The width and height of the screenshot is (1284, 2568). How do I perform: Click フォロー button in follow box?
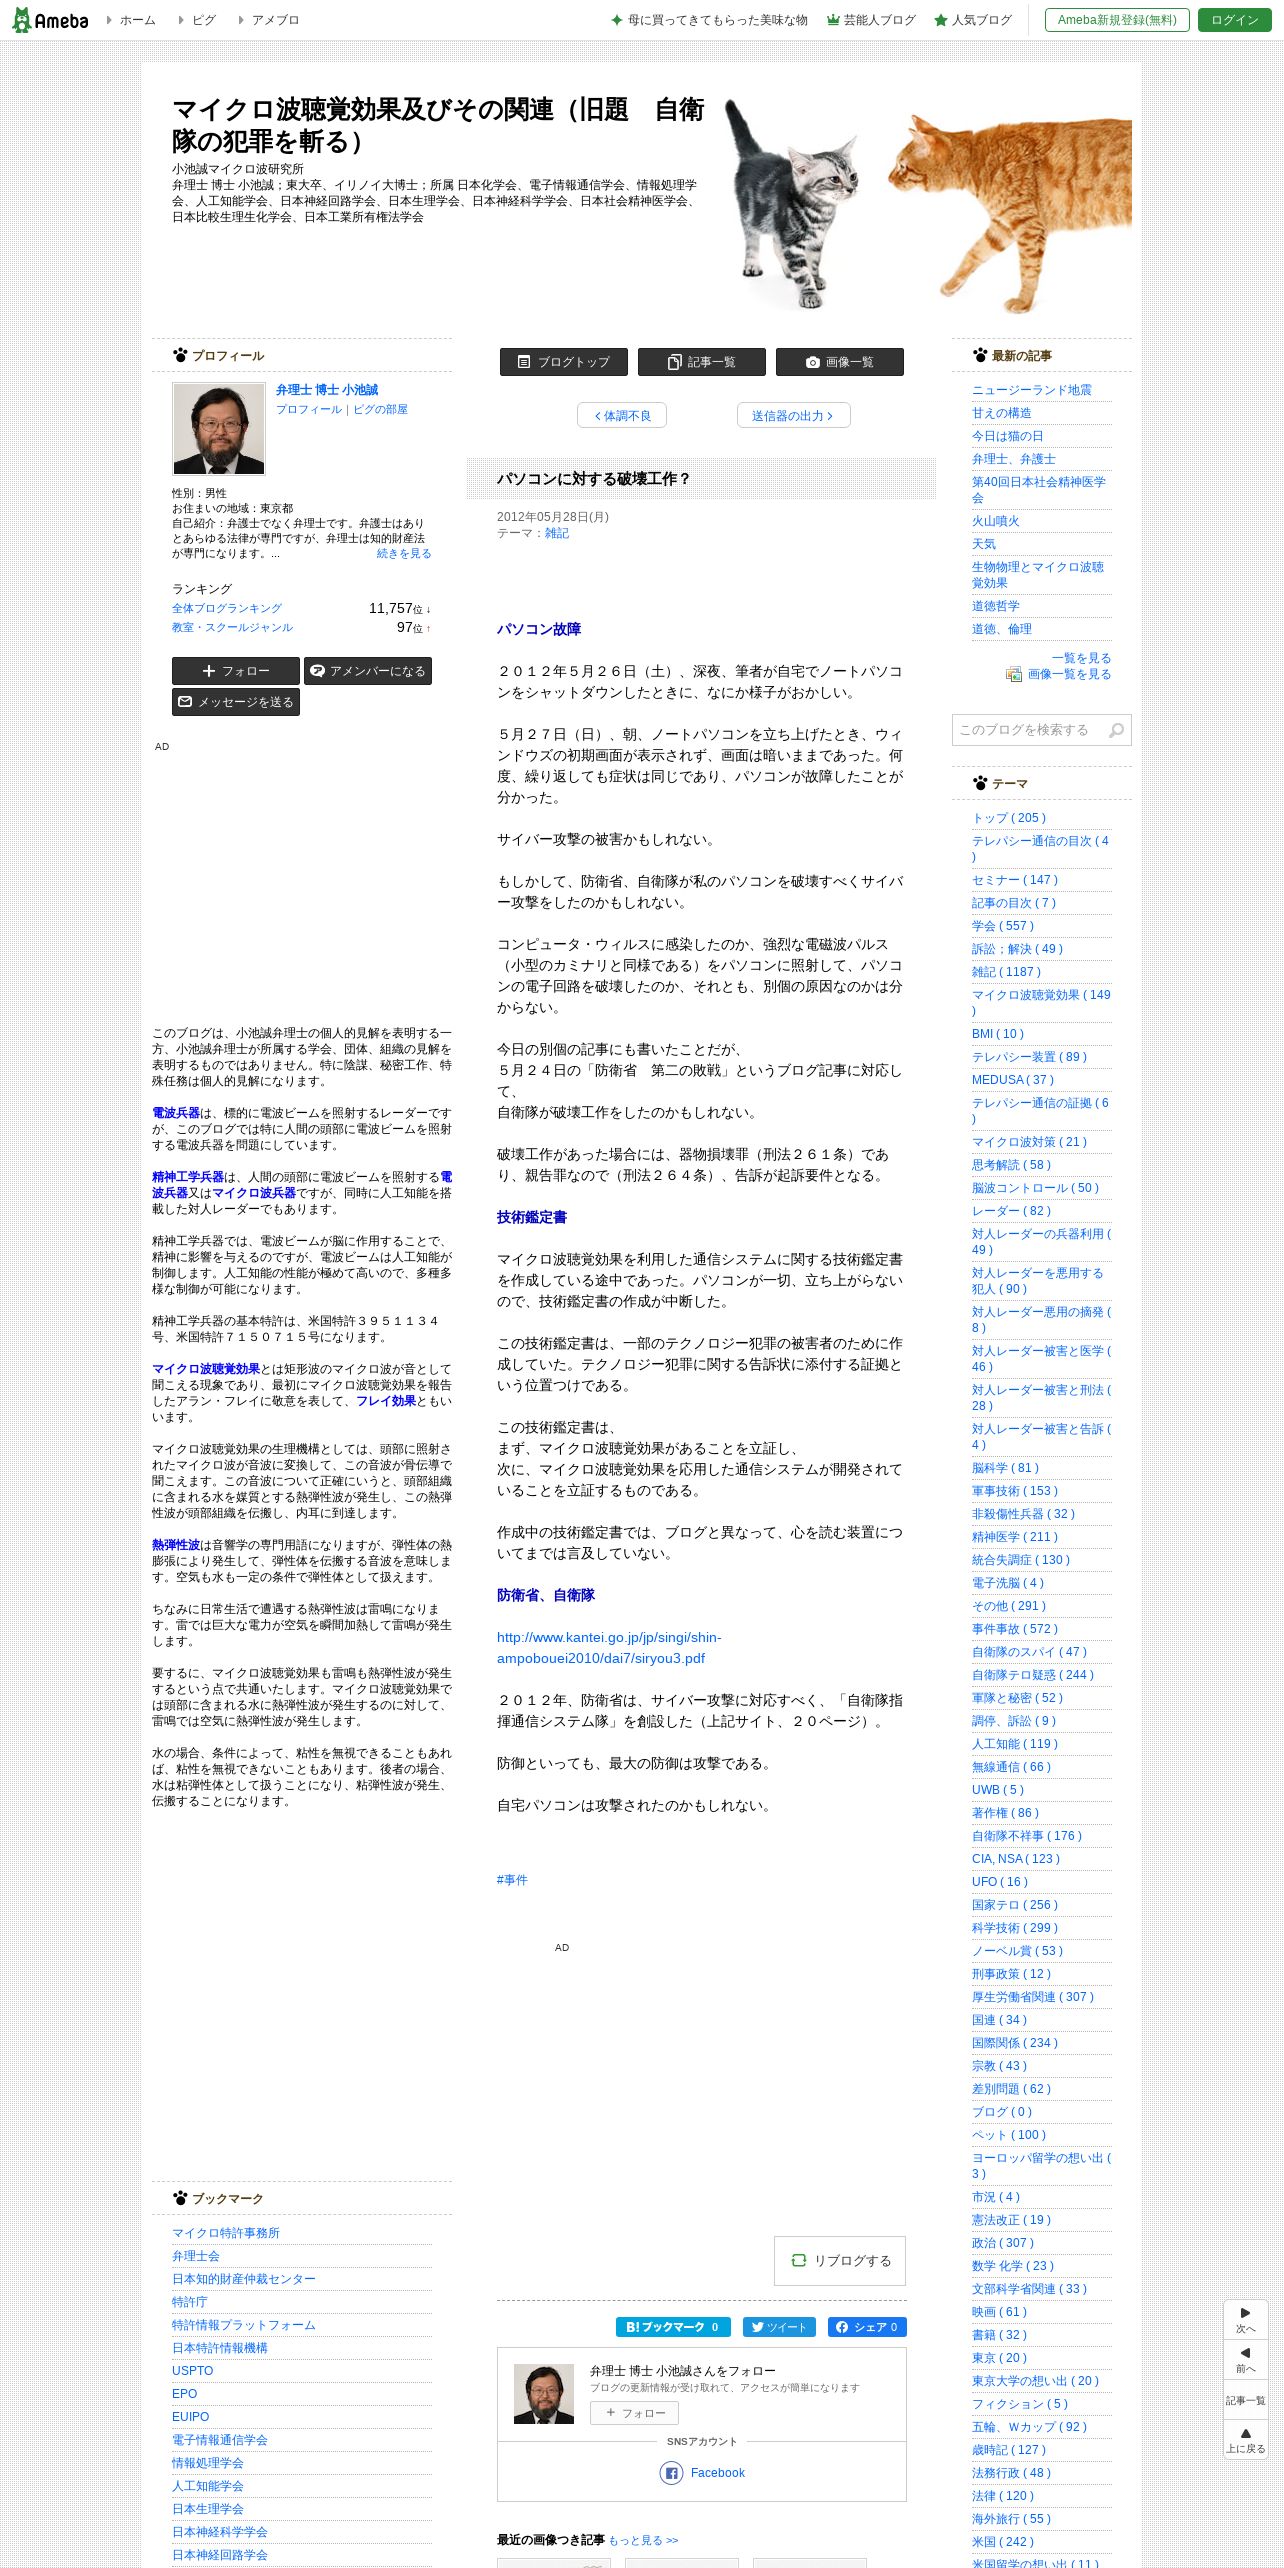634,2413
